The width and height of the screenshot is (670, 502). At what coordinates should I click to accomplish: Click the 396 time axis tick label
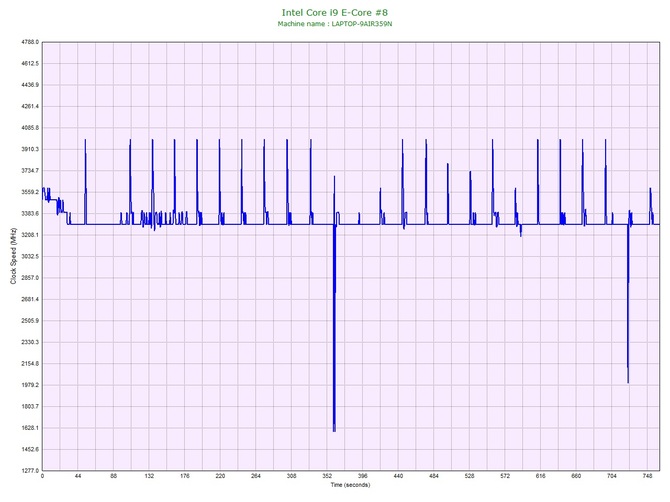tap(362, 476)
